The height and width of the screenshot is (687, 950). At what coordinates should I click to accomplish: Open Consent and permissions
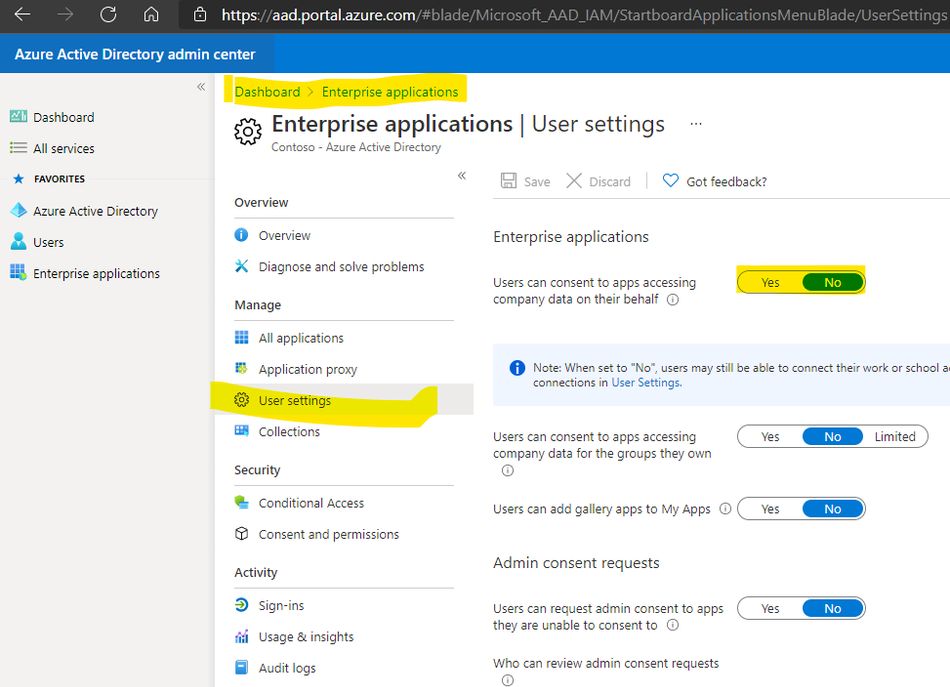pyautogui.click(x=328, y=534)
